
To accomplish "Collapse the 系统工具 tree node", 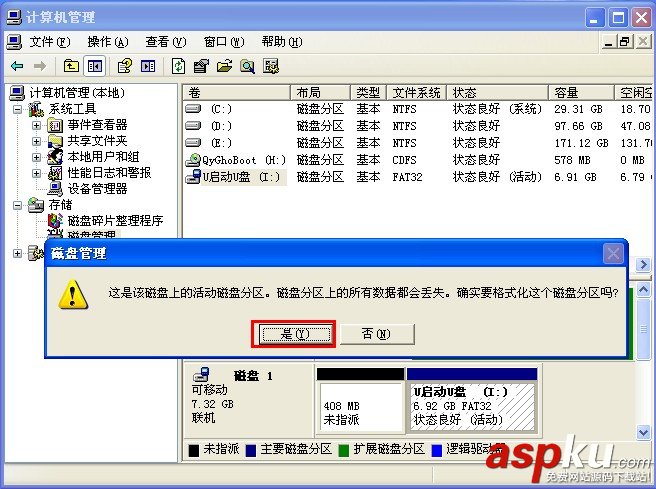I will (x=17, y=110).
